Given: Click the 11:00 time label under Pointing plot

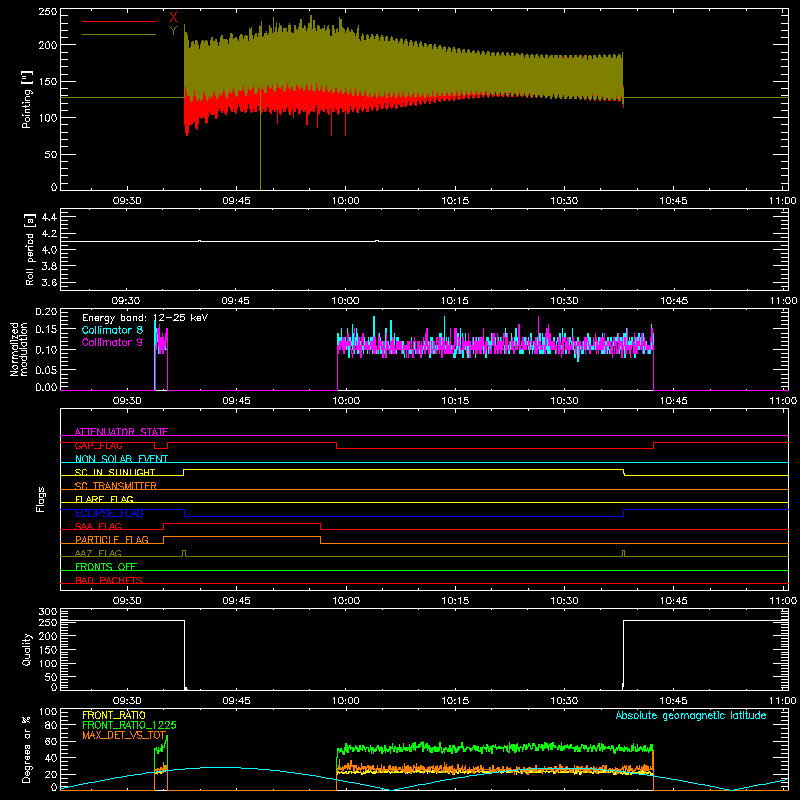Looking at the screenshot, I should point(783,201).
